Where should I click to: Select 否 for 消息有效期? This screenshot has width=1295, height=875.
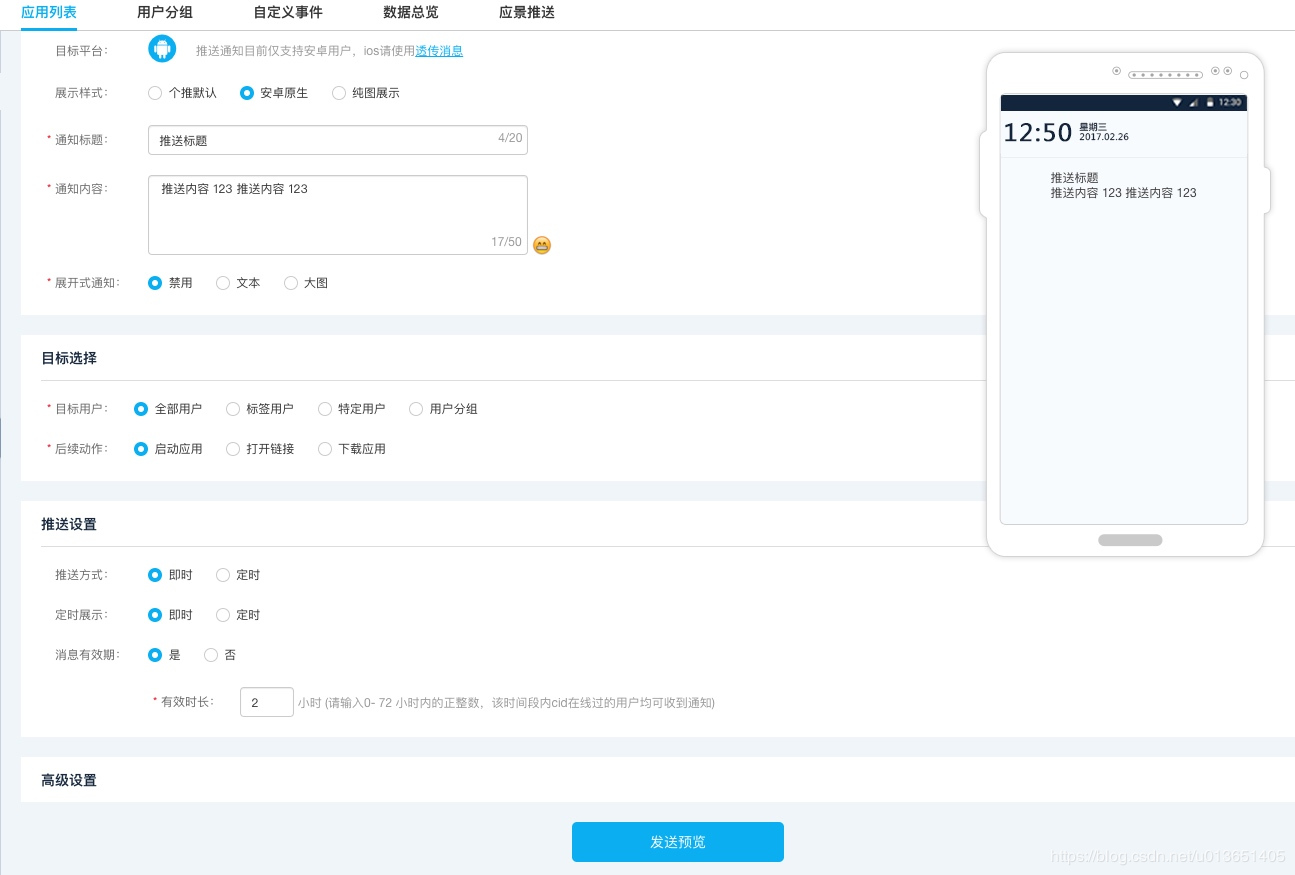[209, 655]
